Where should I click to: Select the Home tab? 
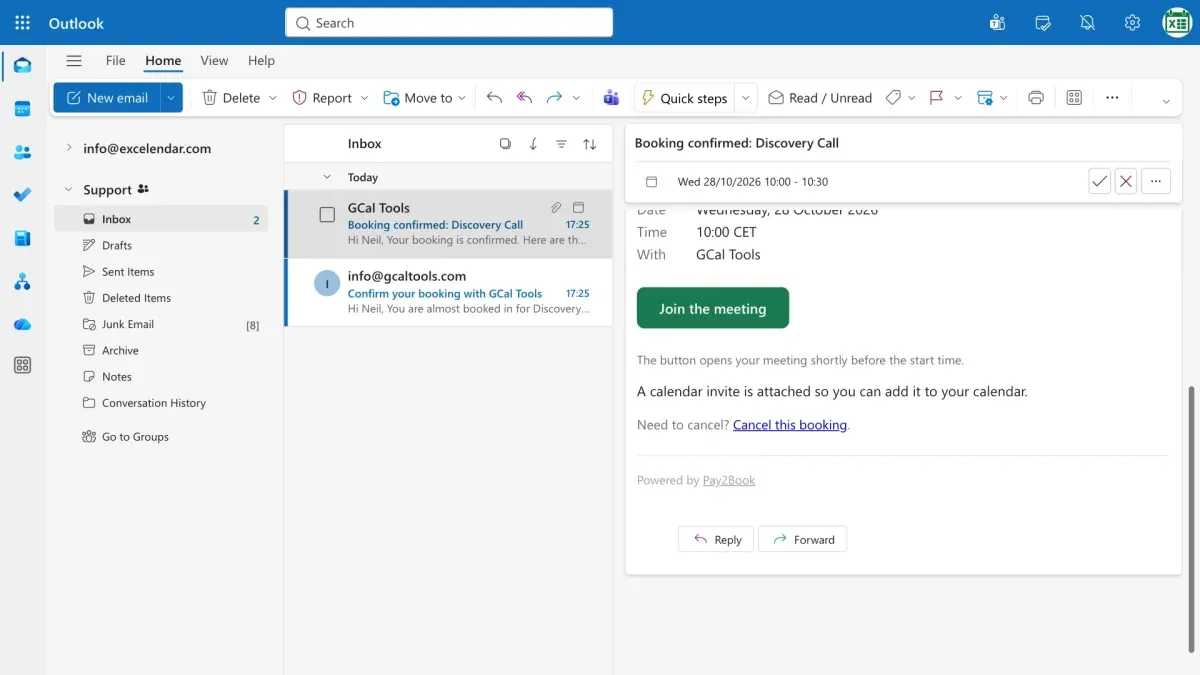pyautogui.click(x=163, y=60)
